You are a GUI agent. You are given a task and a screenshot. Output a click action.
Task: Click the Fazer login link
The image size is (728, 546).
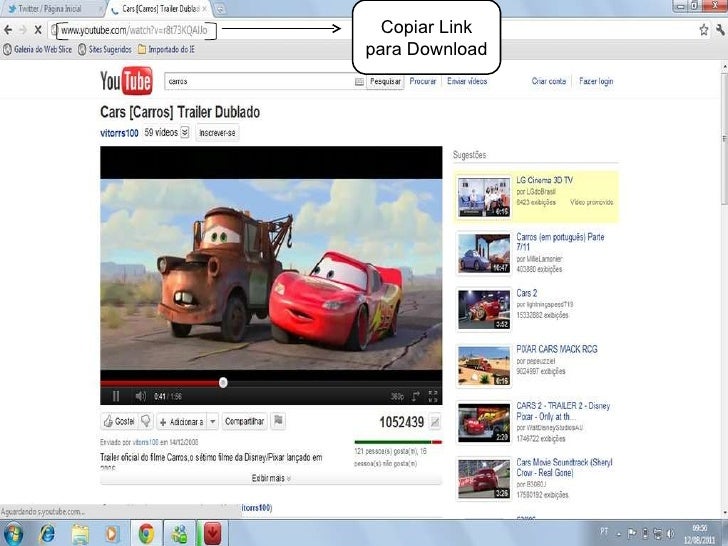(596, 81)
